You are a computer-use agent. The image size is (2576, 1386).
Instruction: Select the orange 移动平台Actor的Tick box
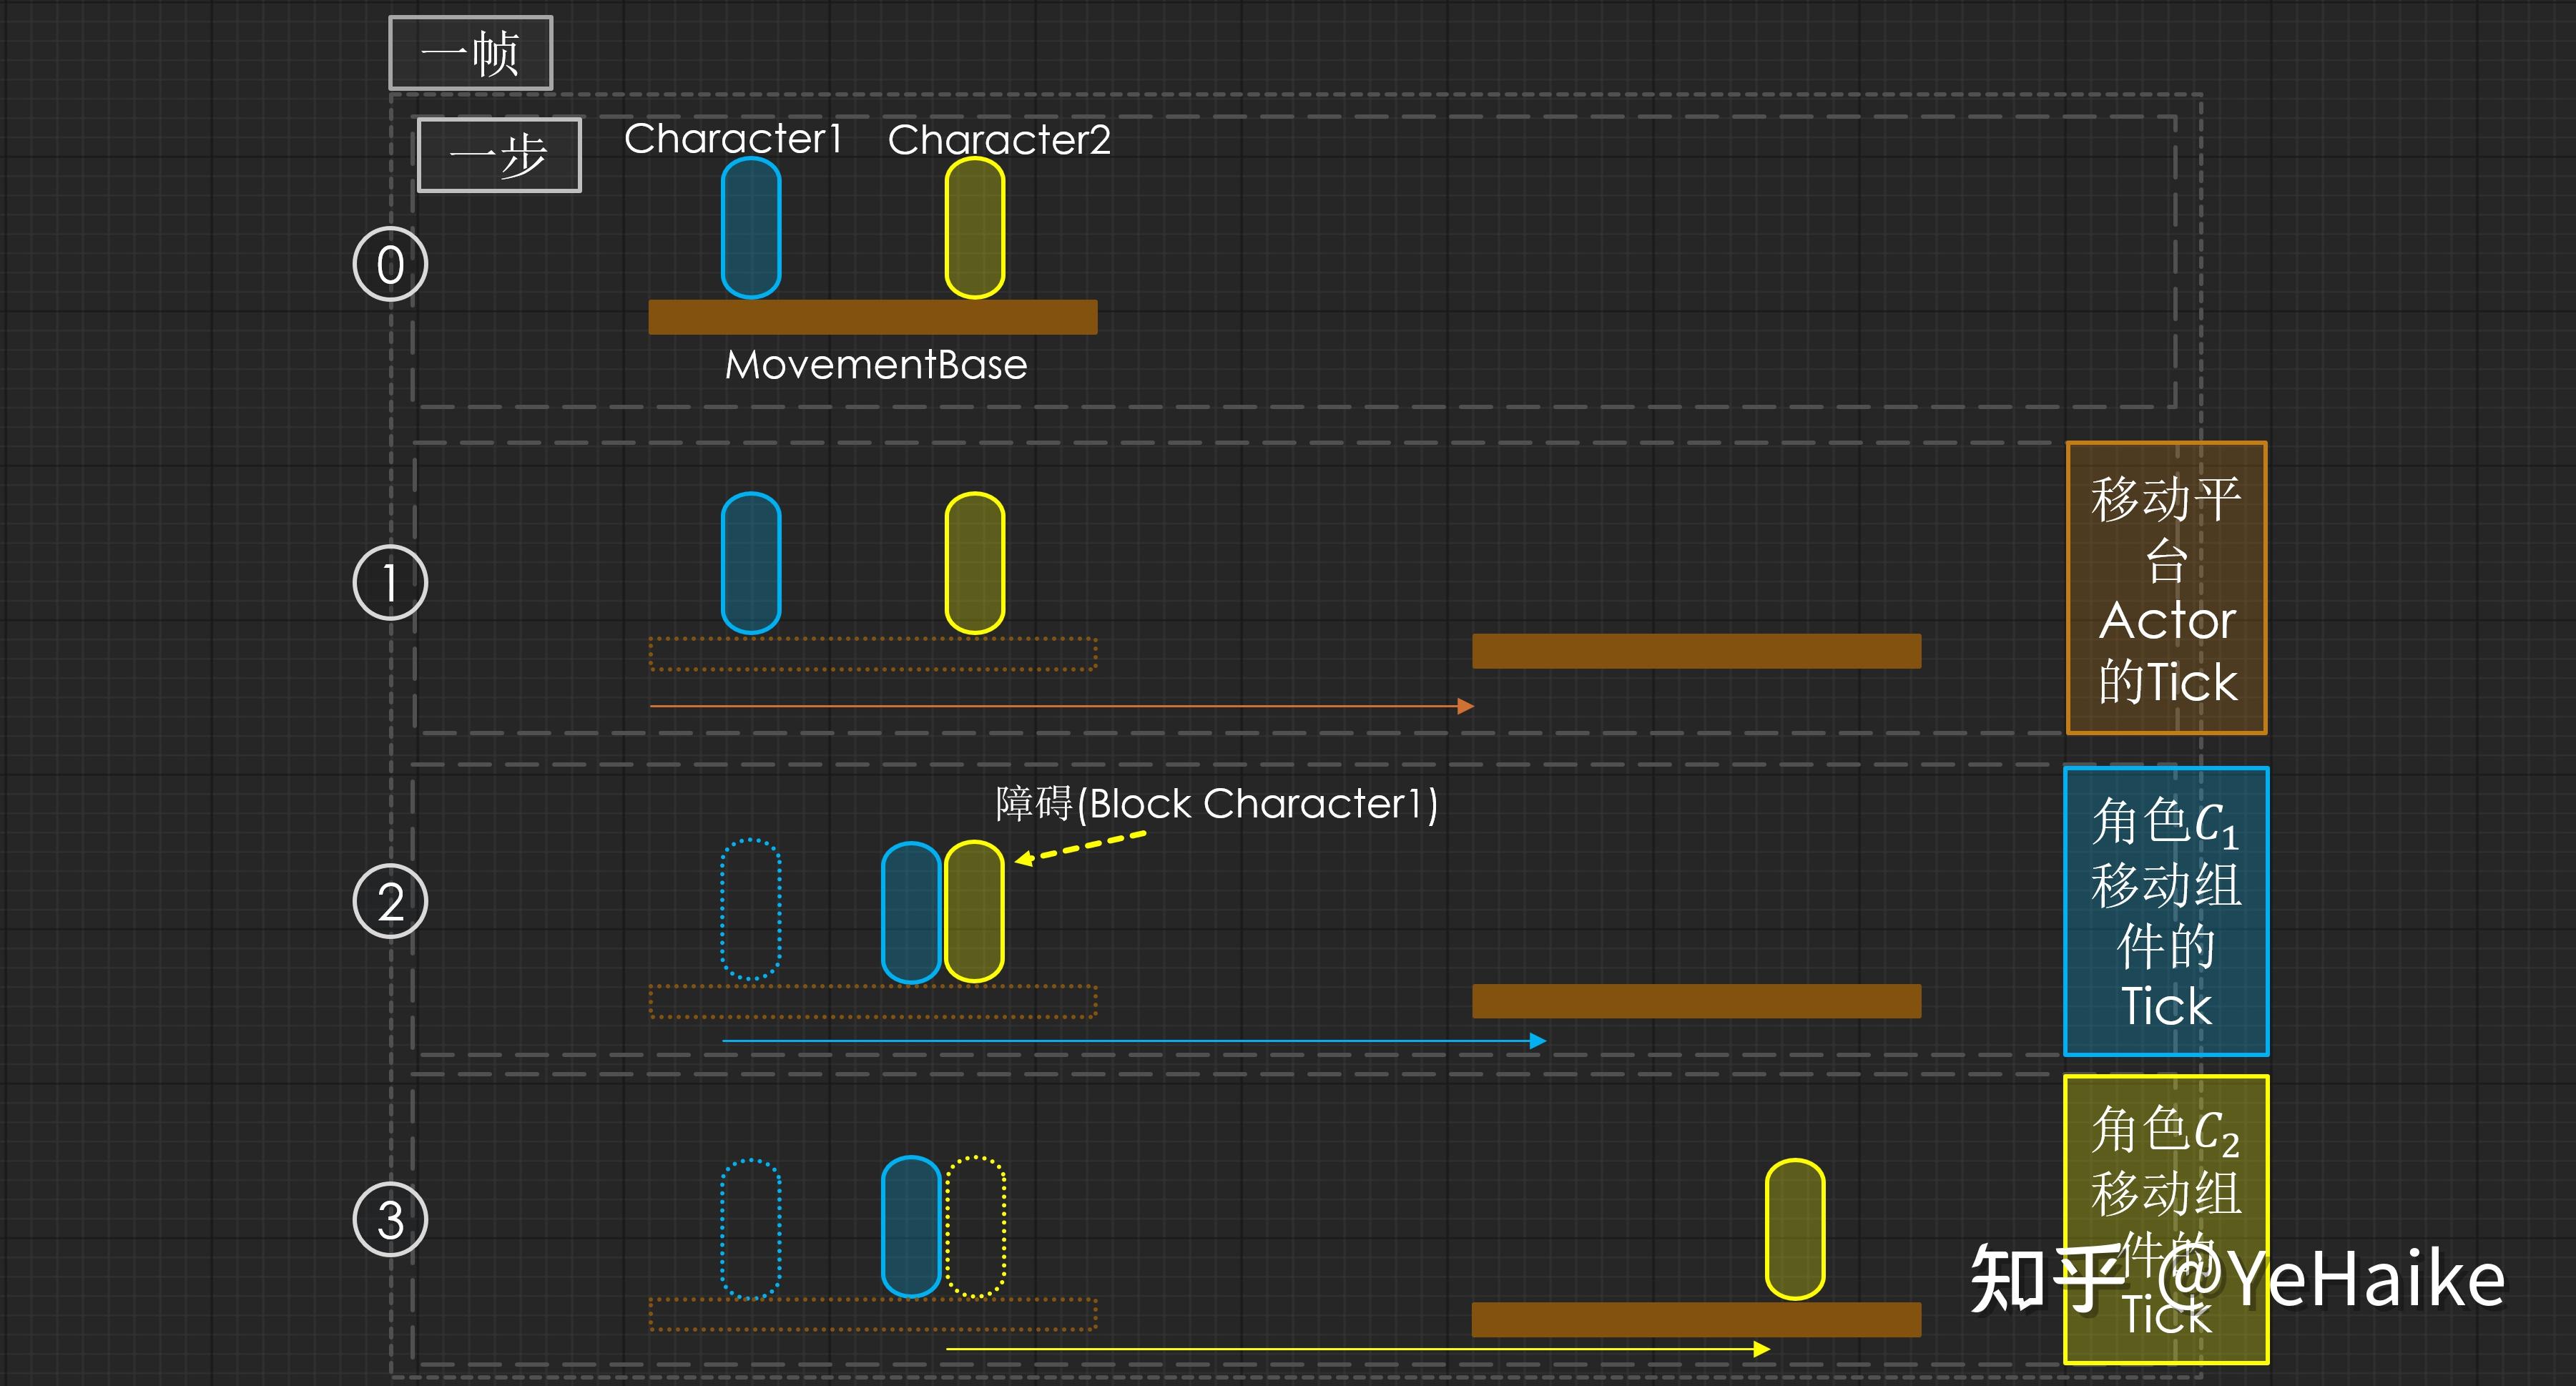pos(2166,588)
